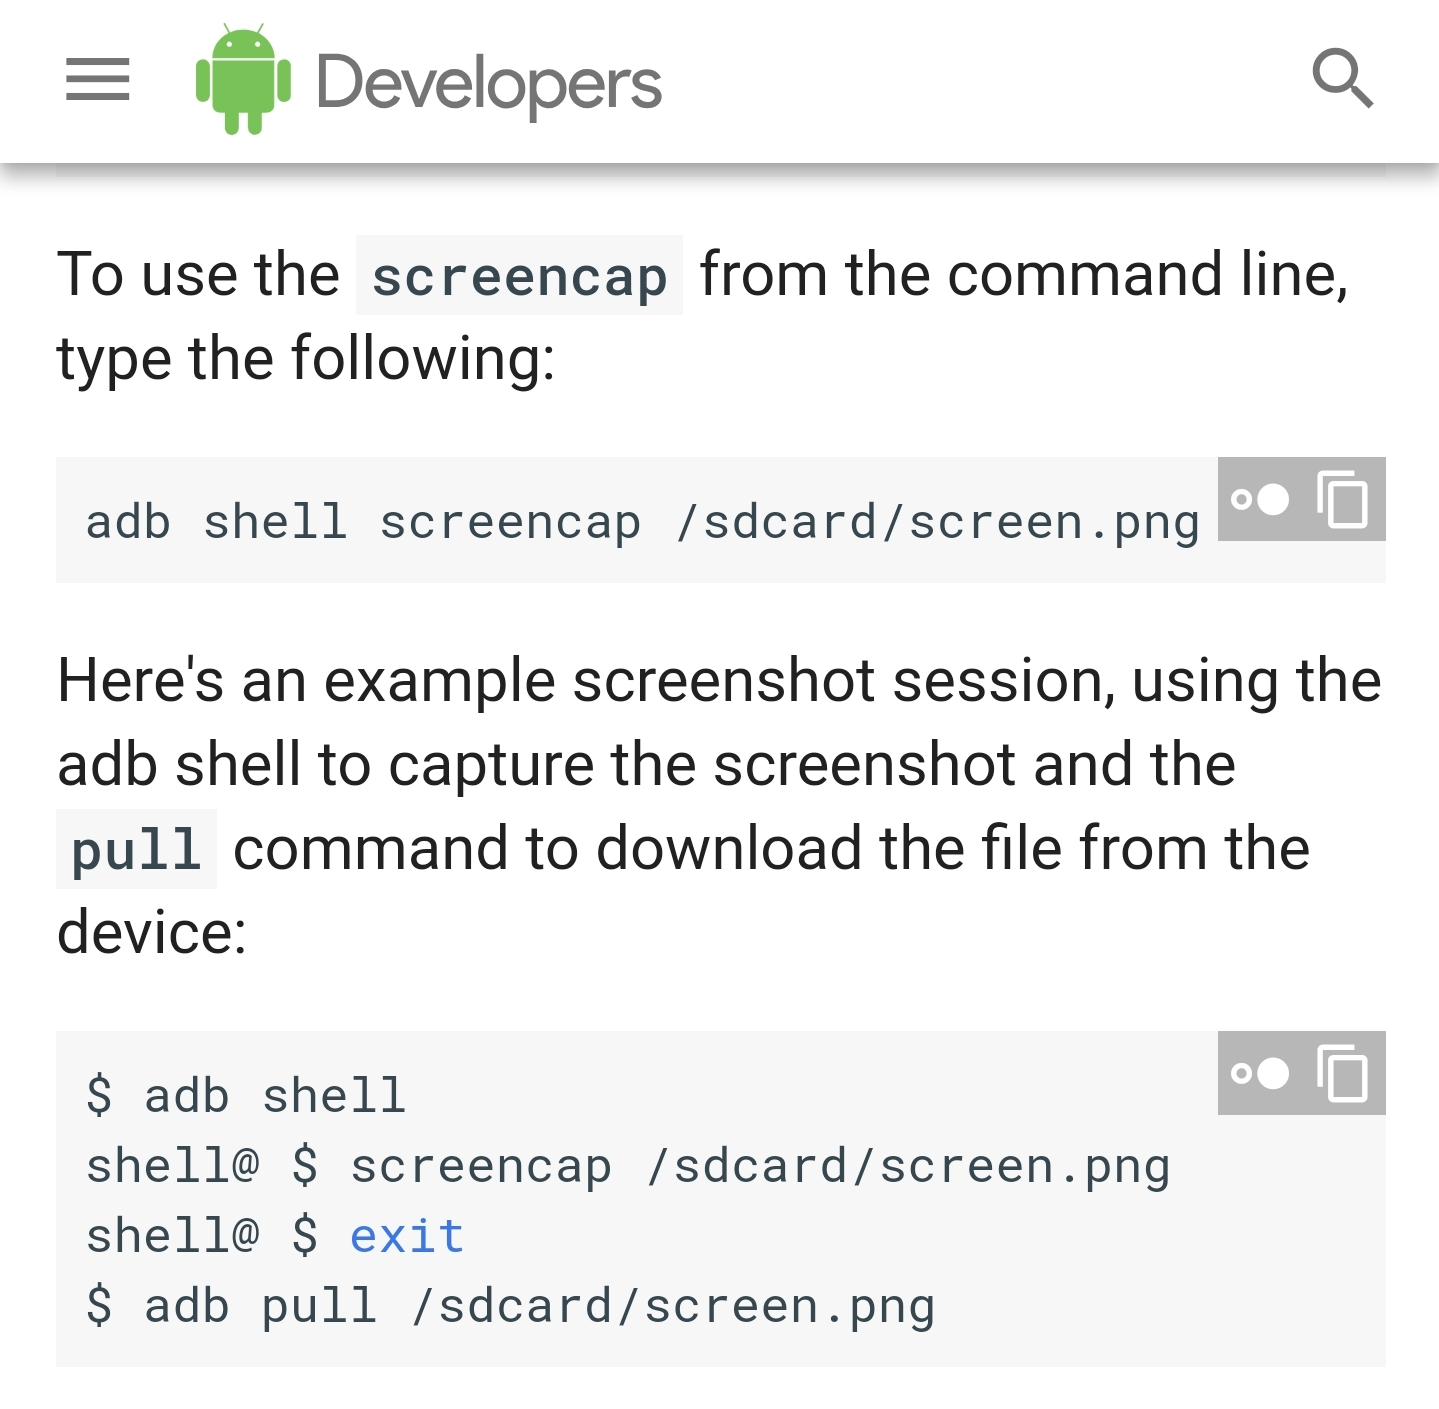
Task: Toggle dark theme on session code block
Action: [x=1260, y=1073]
